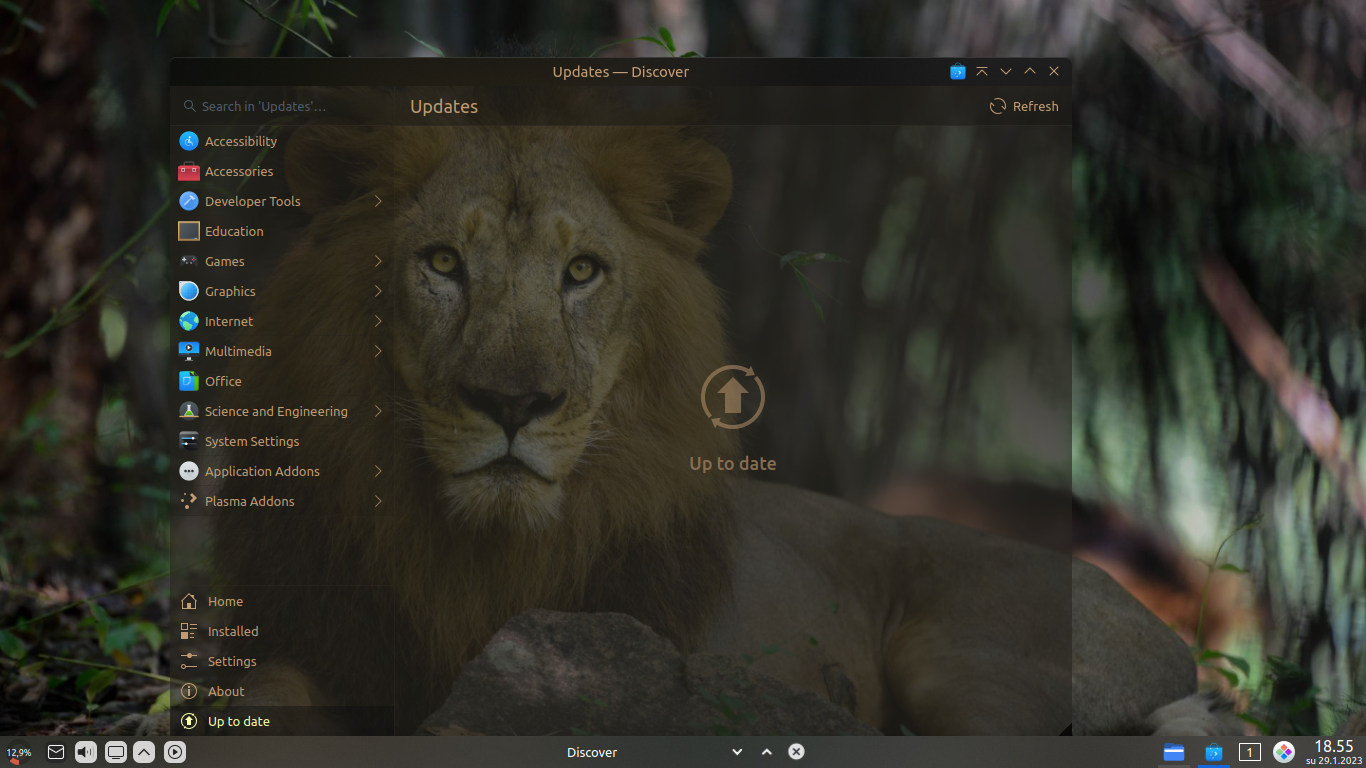
Task: Expand the Multimedia chevron
Action: [x=378, y=351]
